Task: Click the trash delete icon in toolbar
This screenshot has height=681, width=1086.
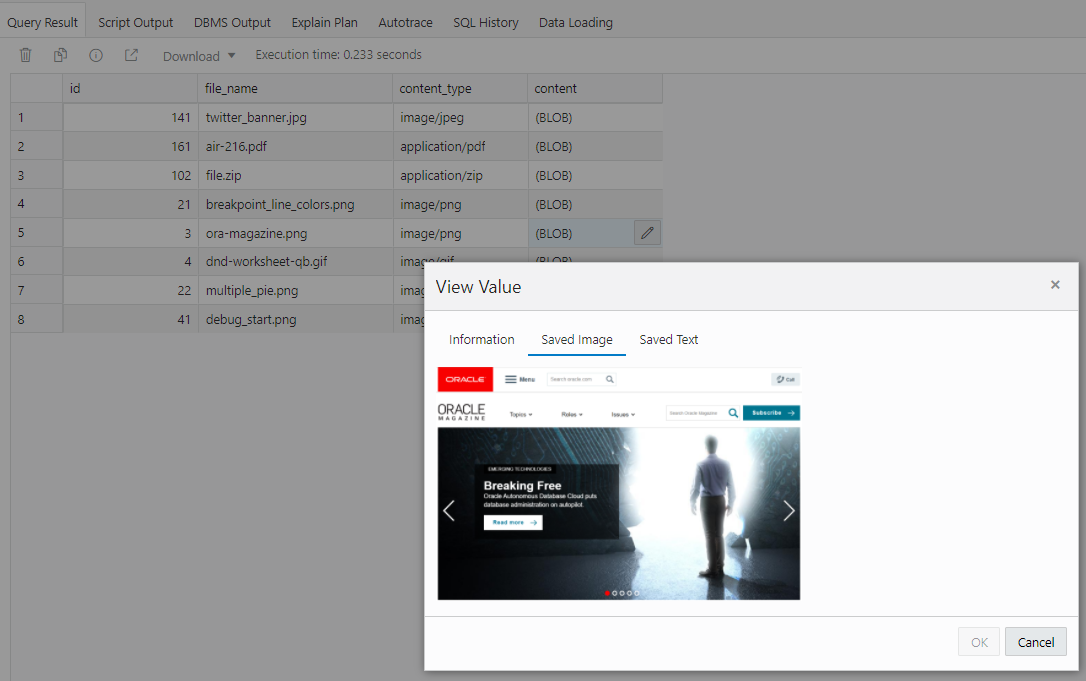Action: click(x=26, y=55)
